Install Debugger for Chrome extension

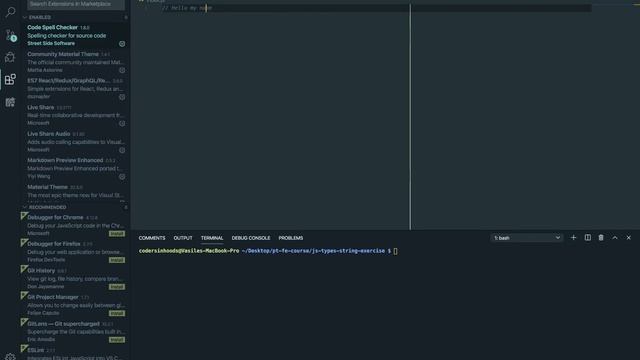click(x=117, y=233)
